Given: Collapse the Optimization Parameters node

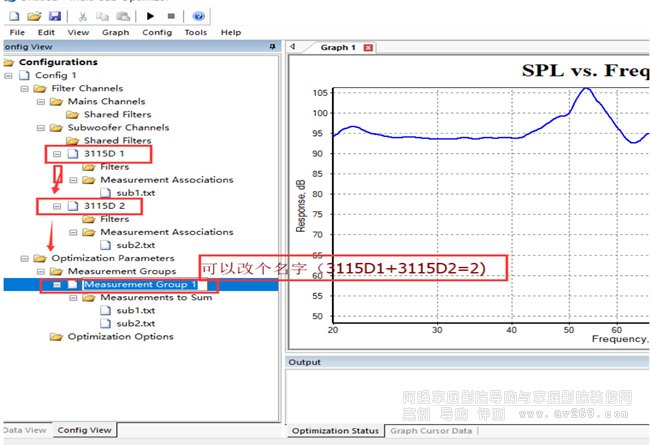Looking at the screenshot, I should point(25,258).
